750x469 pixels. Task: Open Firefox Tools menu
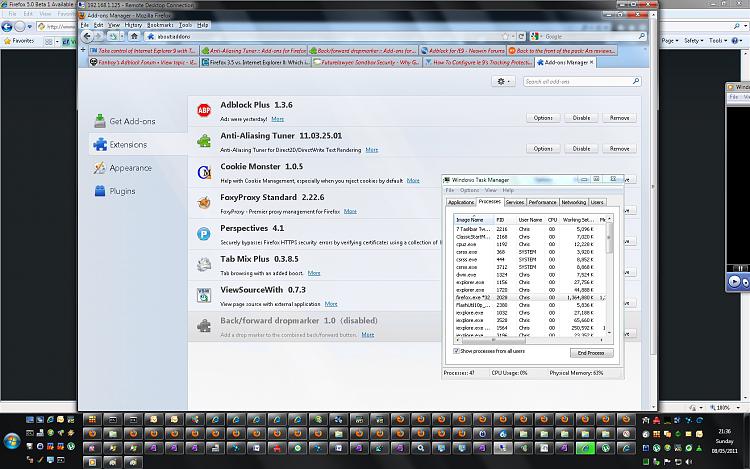pos(185,25)
